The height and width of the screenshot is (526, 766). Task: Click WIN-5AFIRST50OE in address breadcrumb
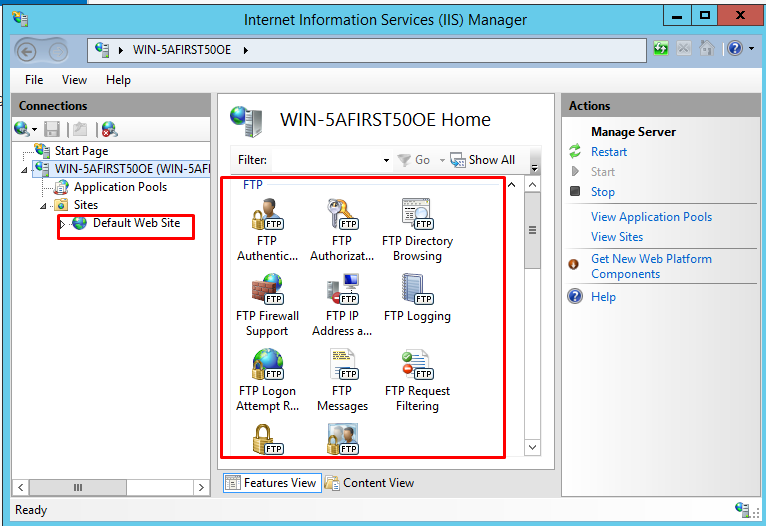[x=182, y=50]
